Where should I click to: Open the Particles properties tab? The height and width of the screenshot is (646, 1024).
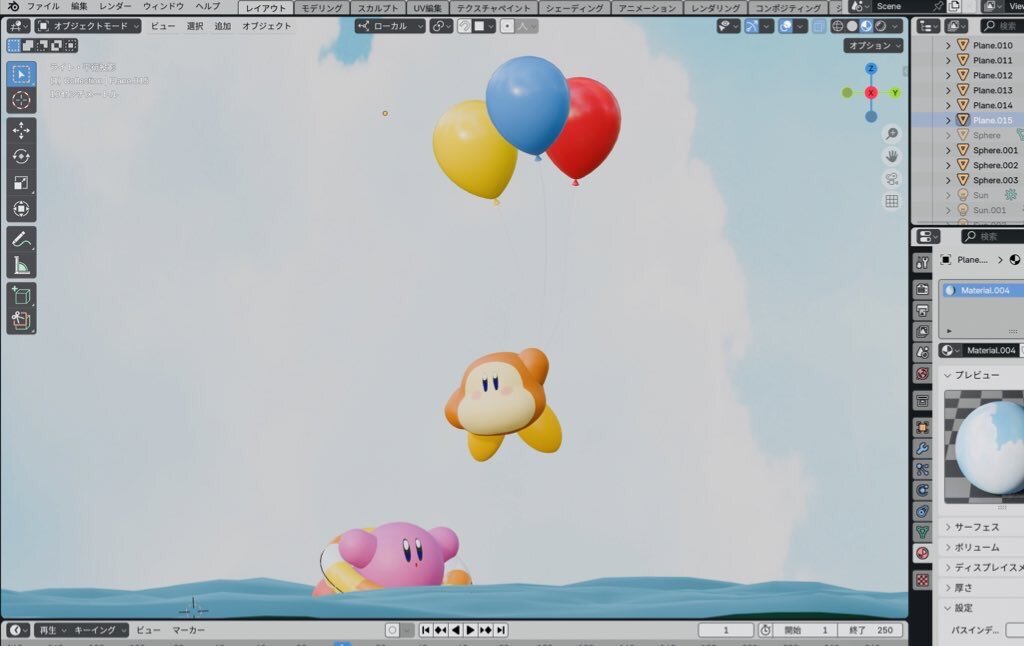pos(922,469)
